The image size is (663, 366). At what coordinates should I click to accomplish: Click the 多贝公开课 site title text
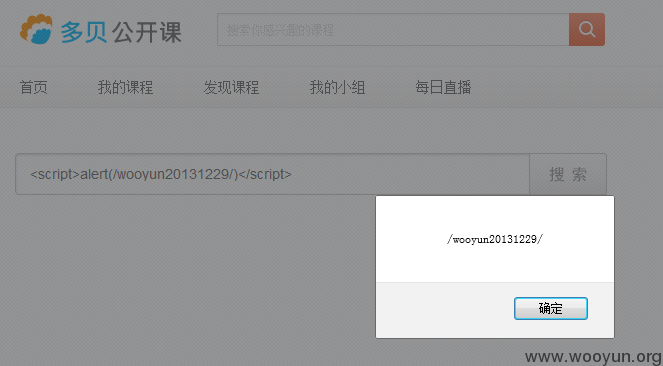tap(121, 32)
